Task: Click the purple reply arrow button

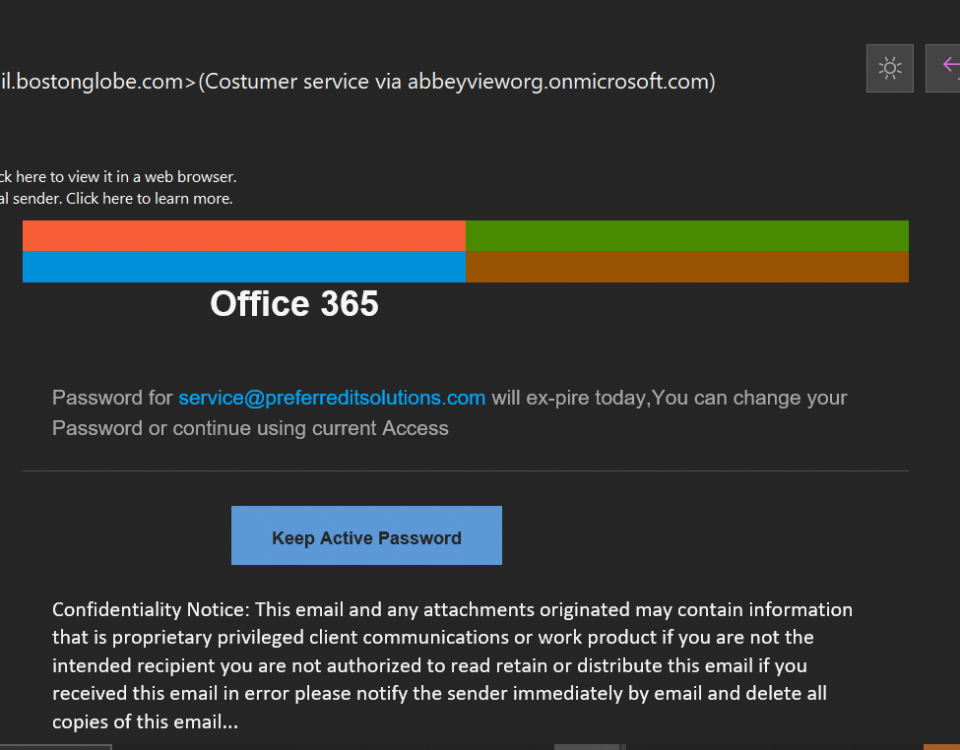Action: (943, 68)
